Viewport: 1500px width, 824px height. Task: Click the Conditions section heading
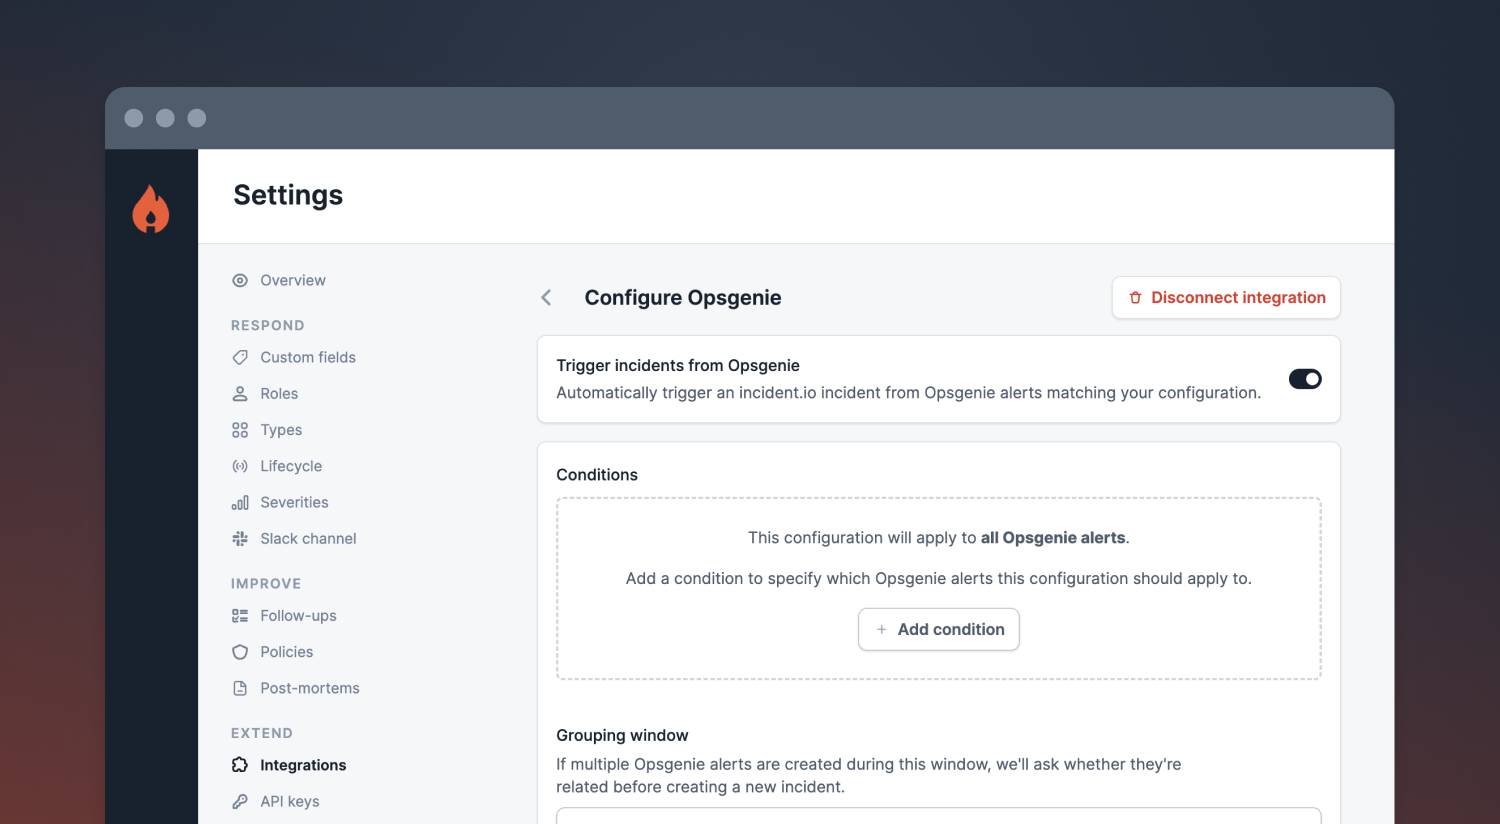pyautogui.click(x=597, y=475)
